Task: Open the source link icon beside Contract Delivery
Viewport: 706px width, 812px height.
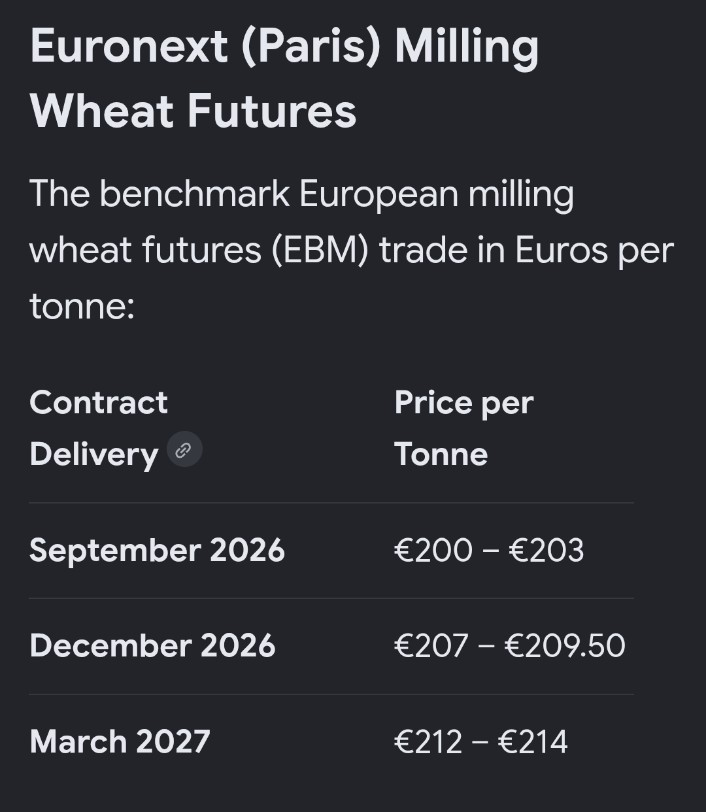Action: coord(184,450)
